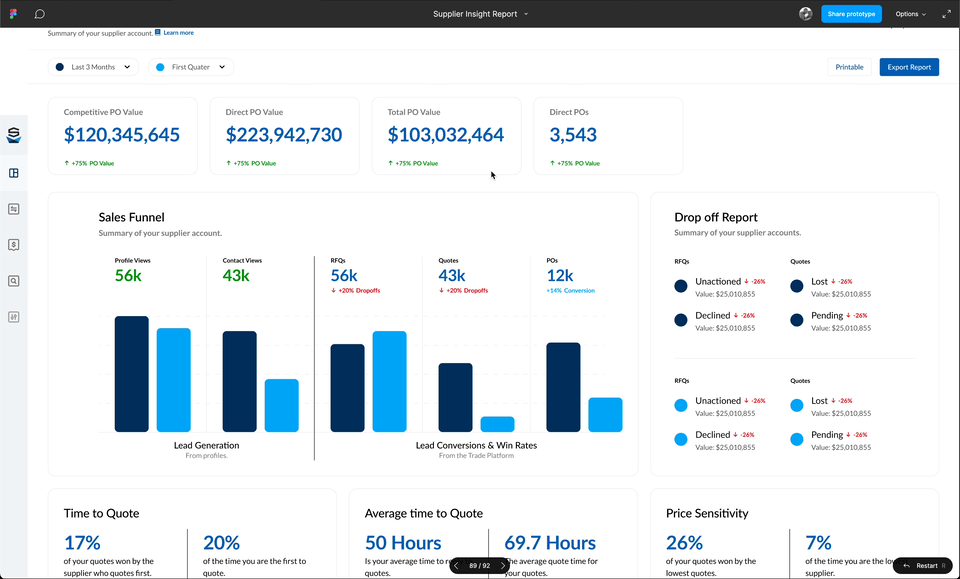Click the supplier logo in sidebar
The width and height of the screenshot is (960, 579).
[14, 136]
